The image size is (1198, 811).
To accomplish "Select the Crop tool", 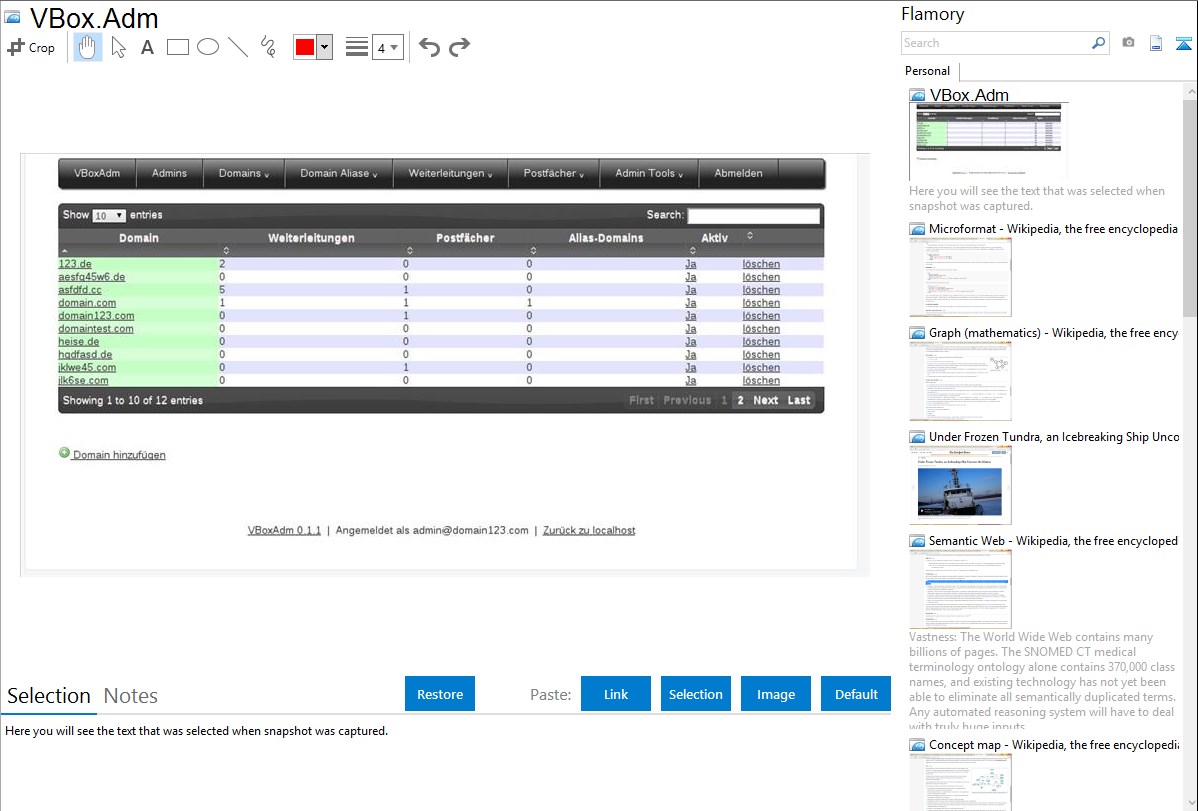I will click(31, 47).
